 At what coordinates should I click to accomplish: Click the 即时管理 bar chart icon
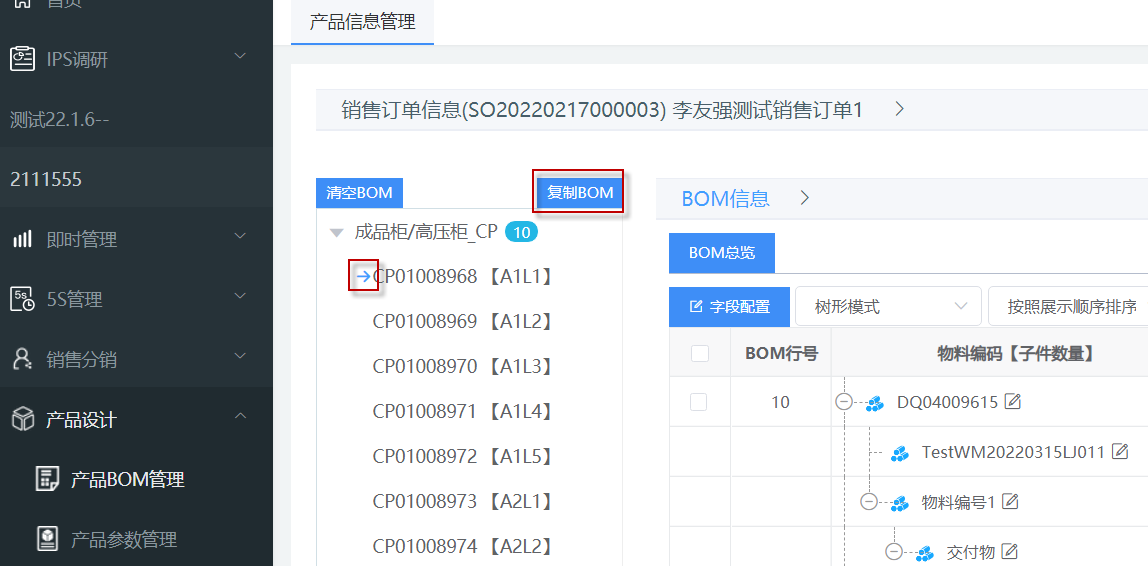click(22, 239)
